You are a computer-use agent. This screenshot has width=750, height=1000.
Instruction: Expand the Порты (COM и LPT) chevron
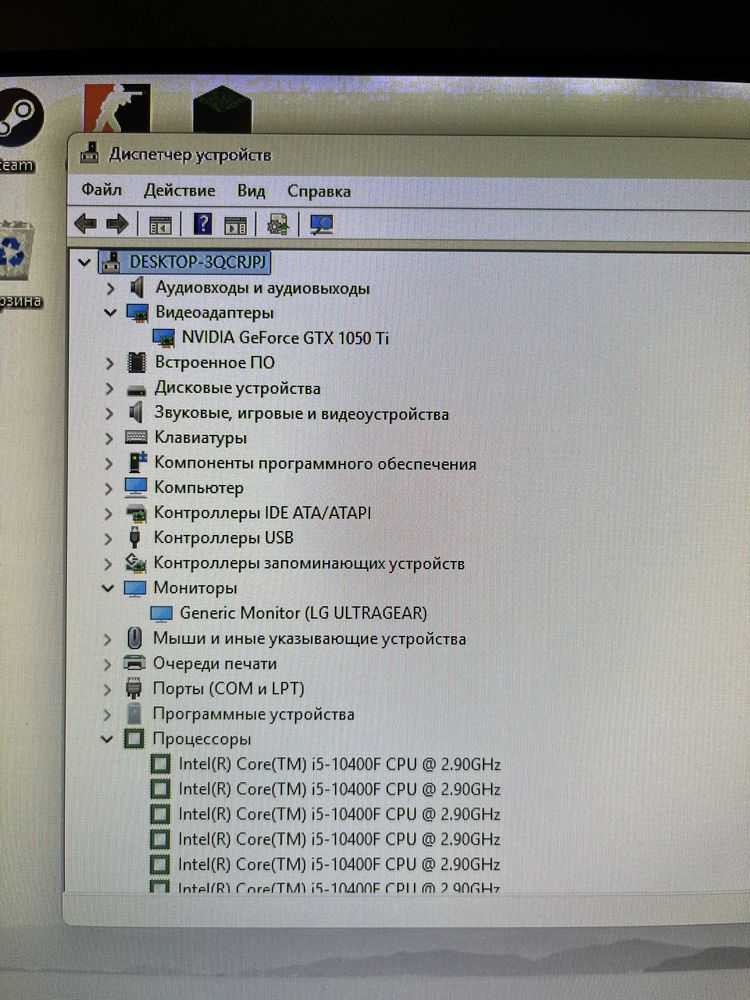(x=107, y=689)
